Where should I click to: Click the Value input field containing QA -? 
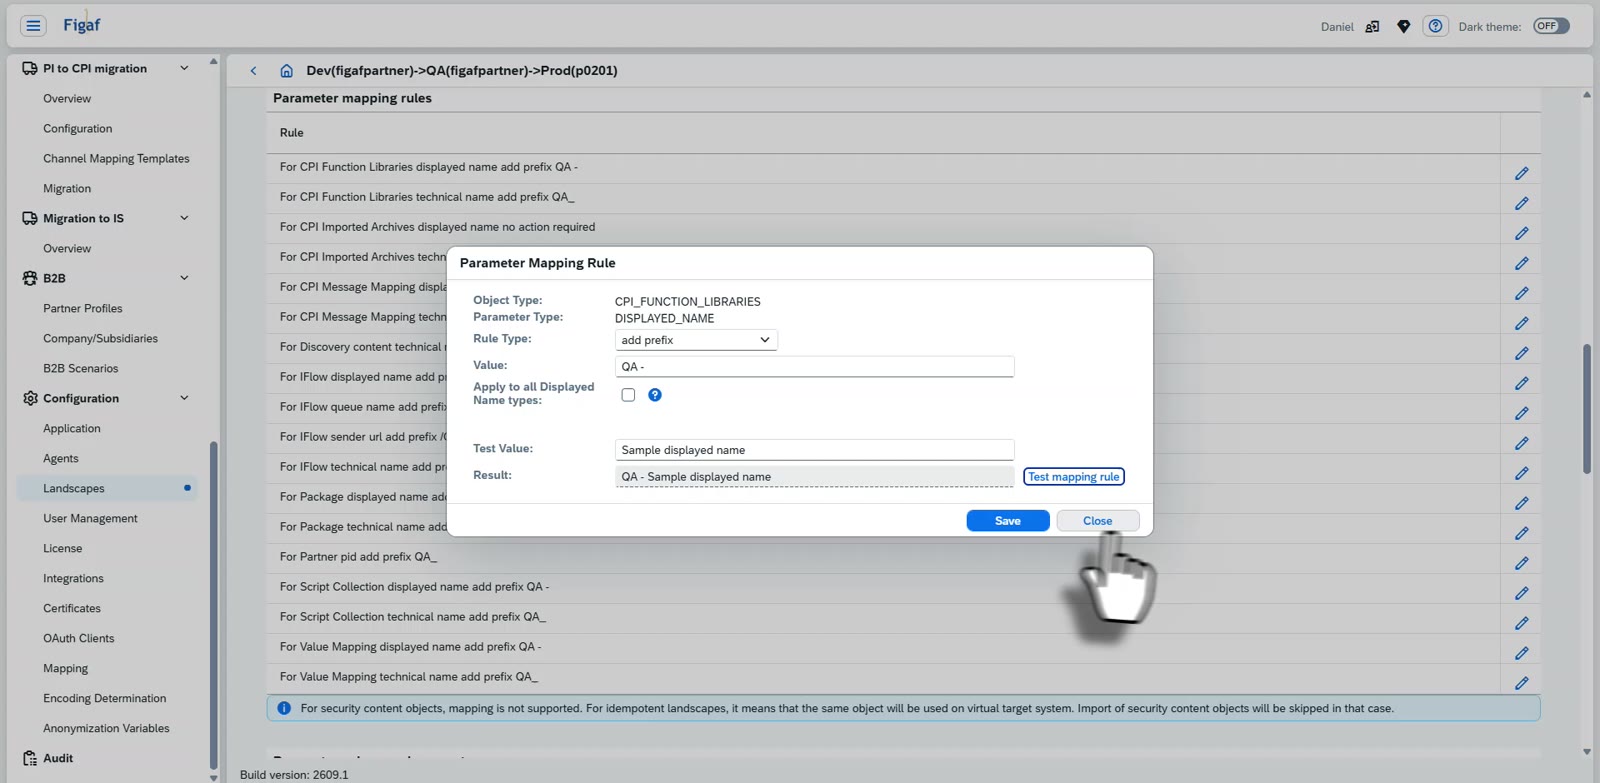(x=814, y=367)
